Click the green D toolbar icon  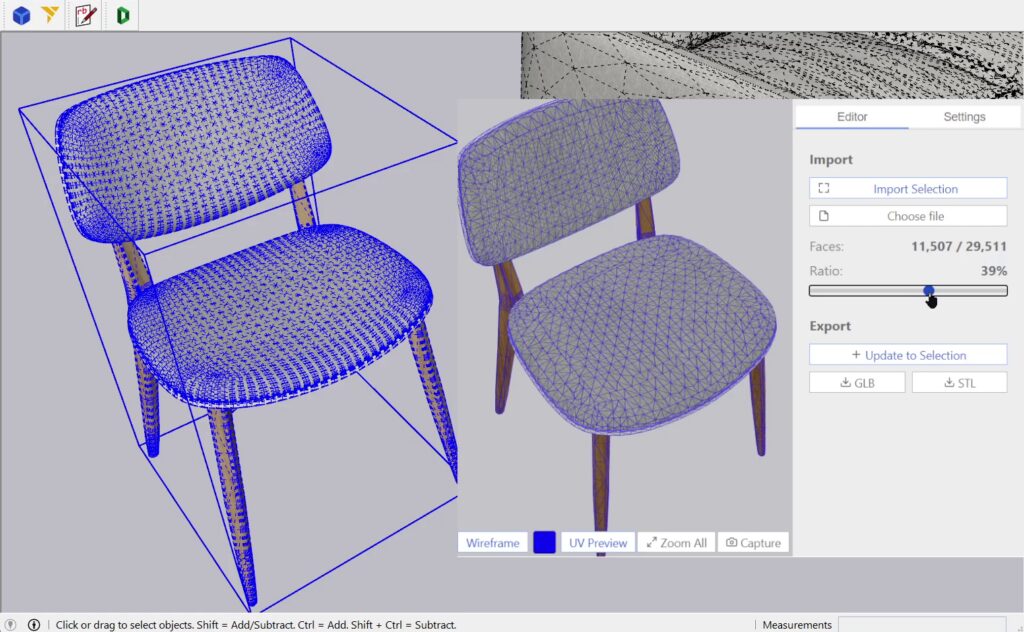(x=122, y=15)
